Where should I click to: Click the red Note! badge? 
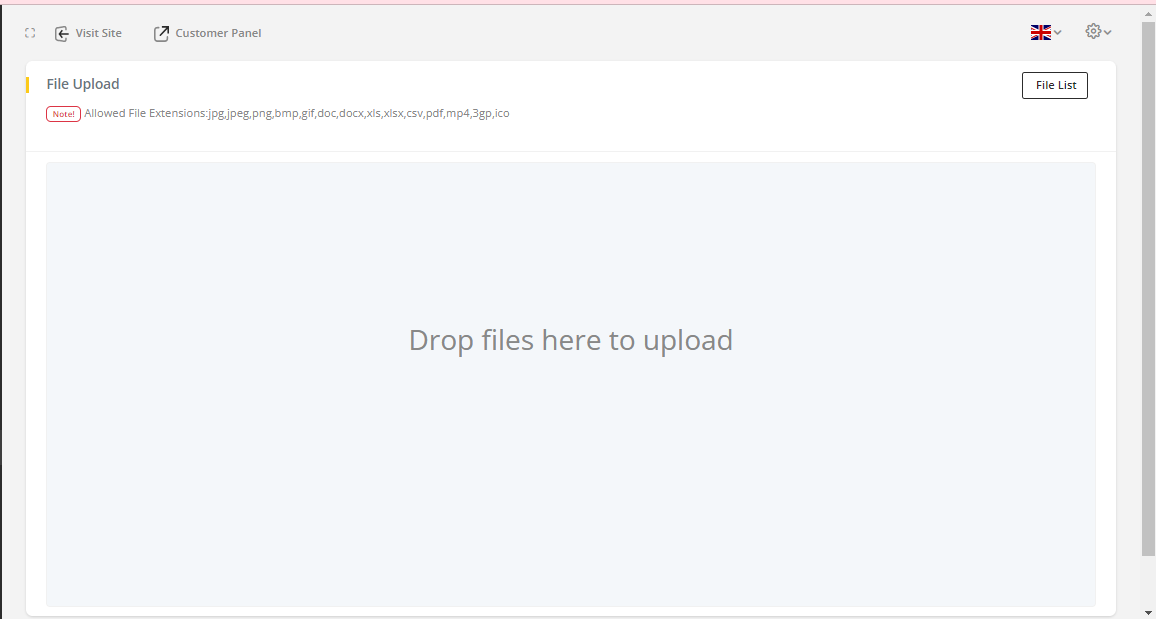pos(63,114)
